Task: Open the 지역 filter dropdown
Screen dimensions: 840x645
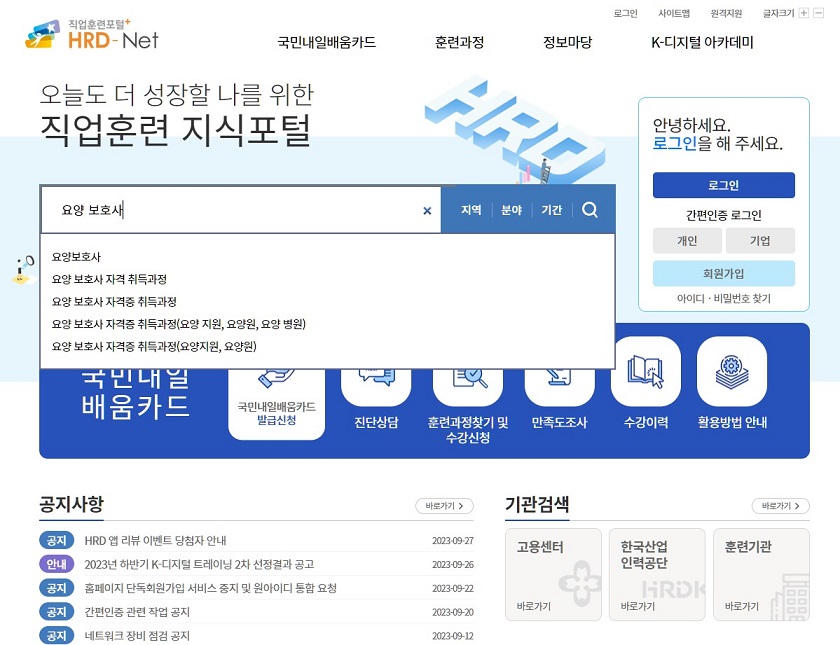Action: point(471,210)
